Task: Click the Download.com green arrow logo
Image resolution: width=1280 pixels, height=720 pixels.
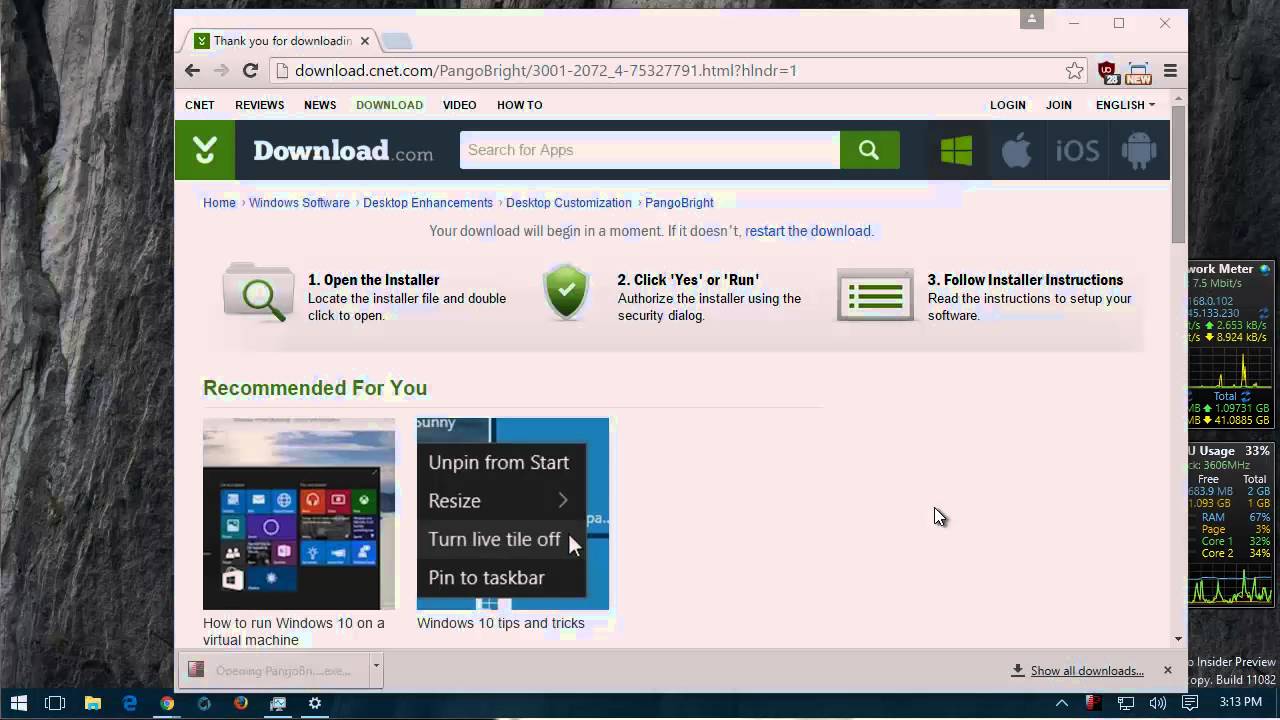Action: pyautogui.click(x=205, y=150)
